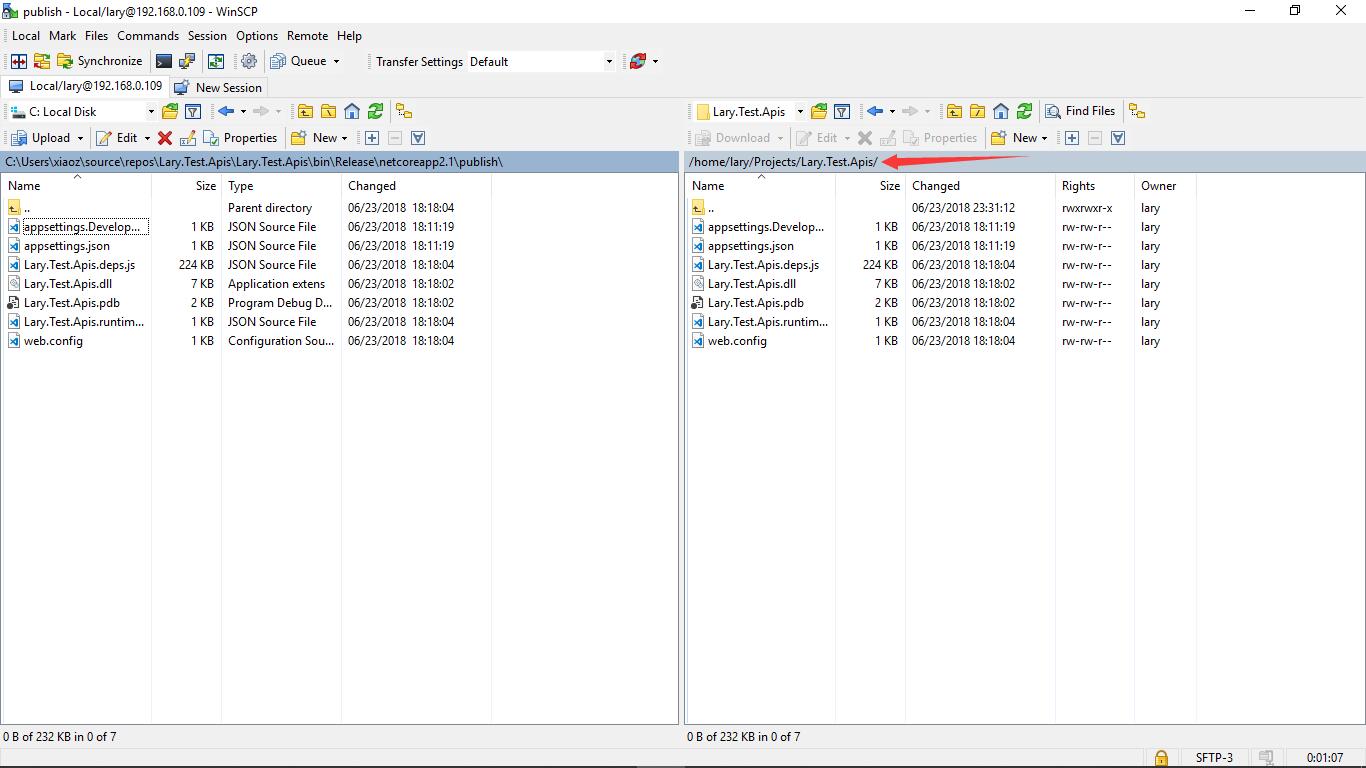Open the Help menu

point(349,35)
